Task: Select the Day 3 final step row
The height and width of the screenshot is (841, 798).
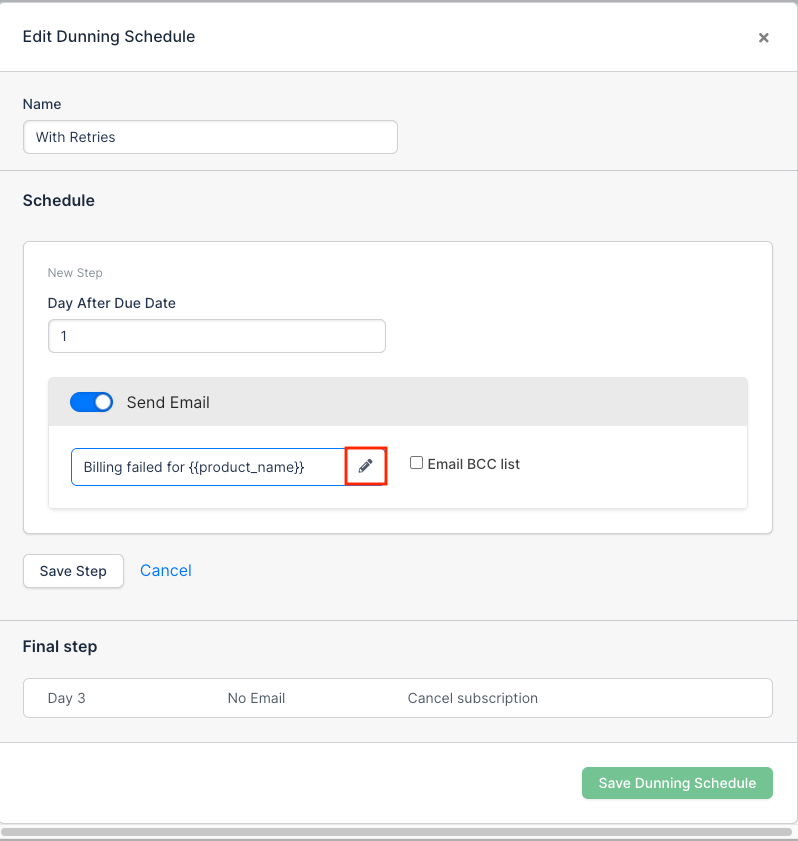Action: (398, 698)
